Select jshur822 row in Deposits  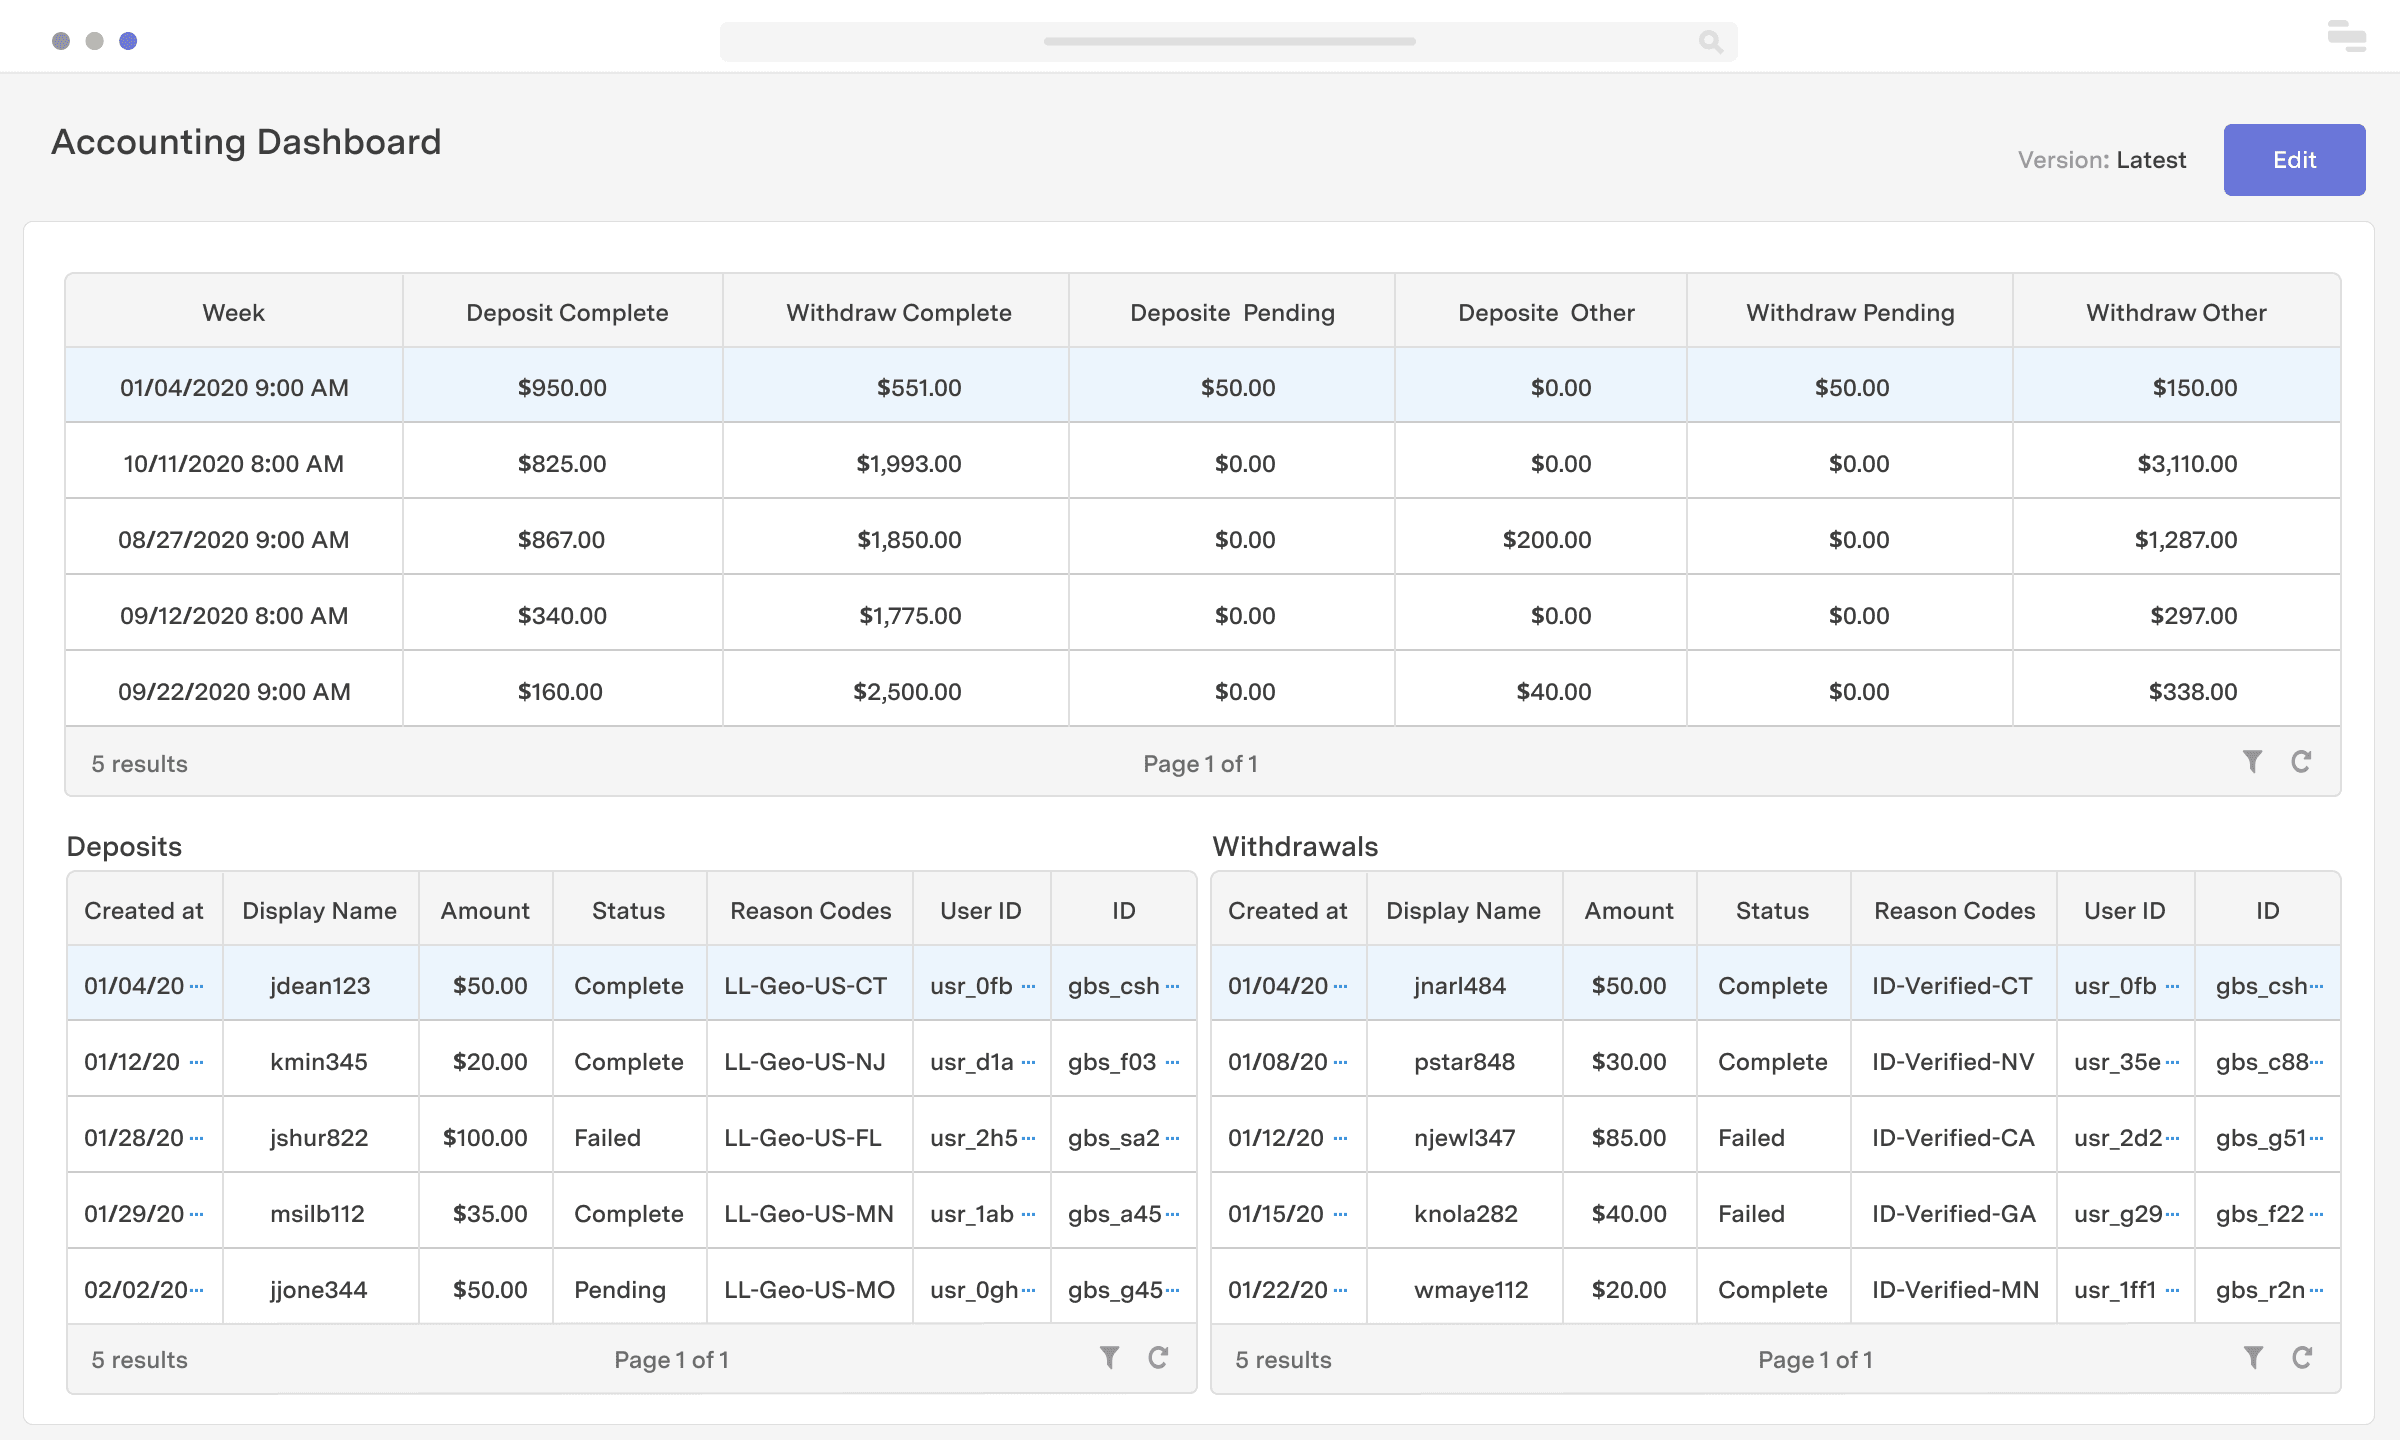click(318, 1137)
